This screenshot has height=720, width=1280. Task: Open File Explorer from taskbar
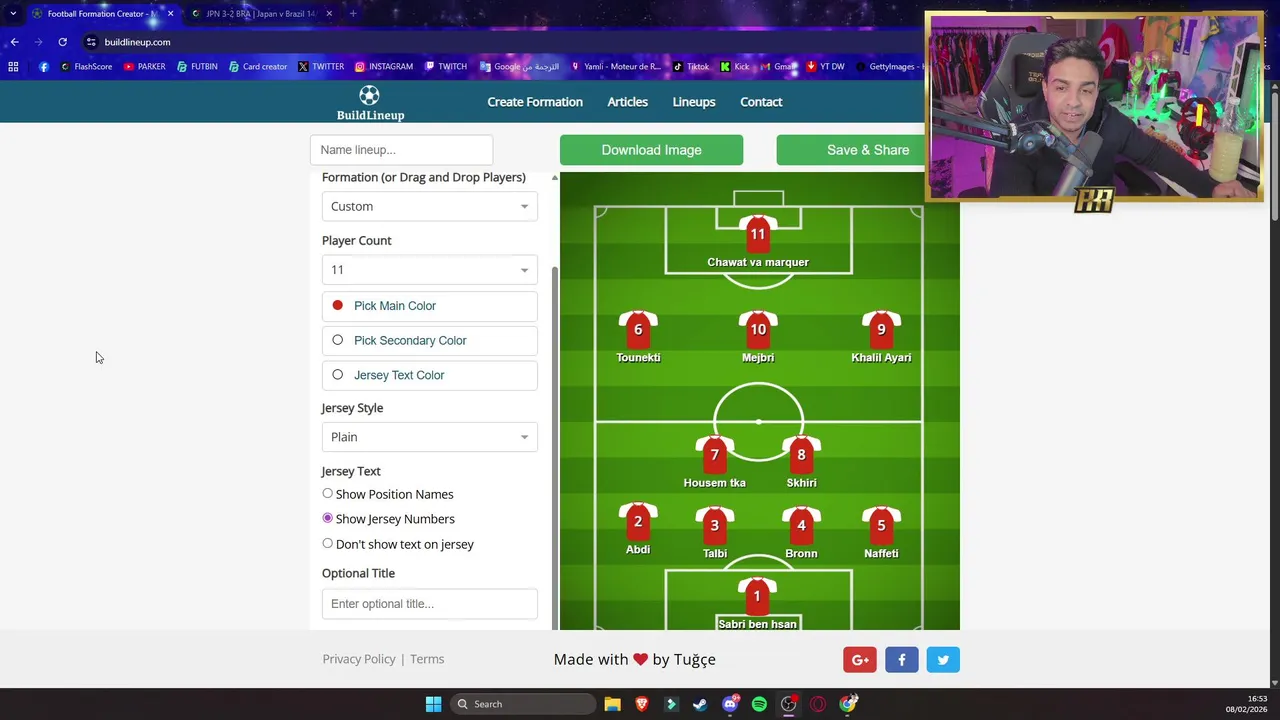(612, 704)
